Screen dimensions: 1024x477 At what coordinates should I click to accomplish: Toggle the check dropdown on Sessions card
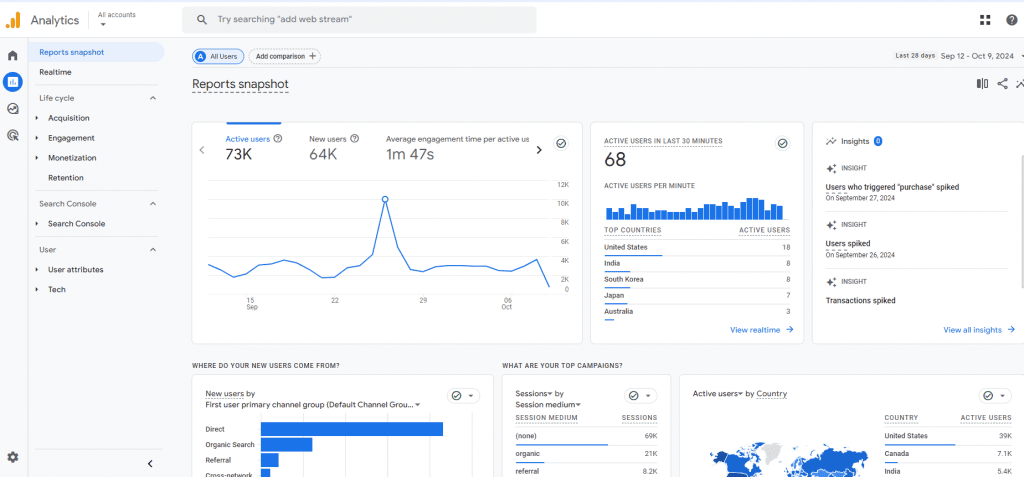(641, 395)
